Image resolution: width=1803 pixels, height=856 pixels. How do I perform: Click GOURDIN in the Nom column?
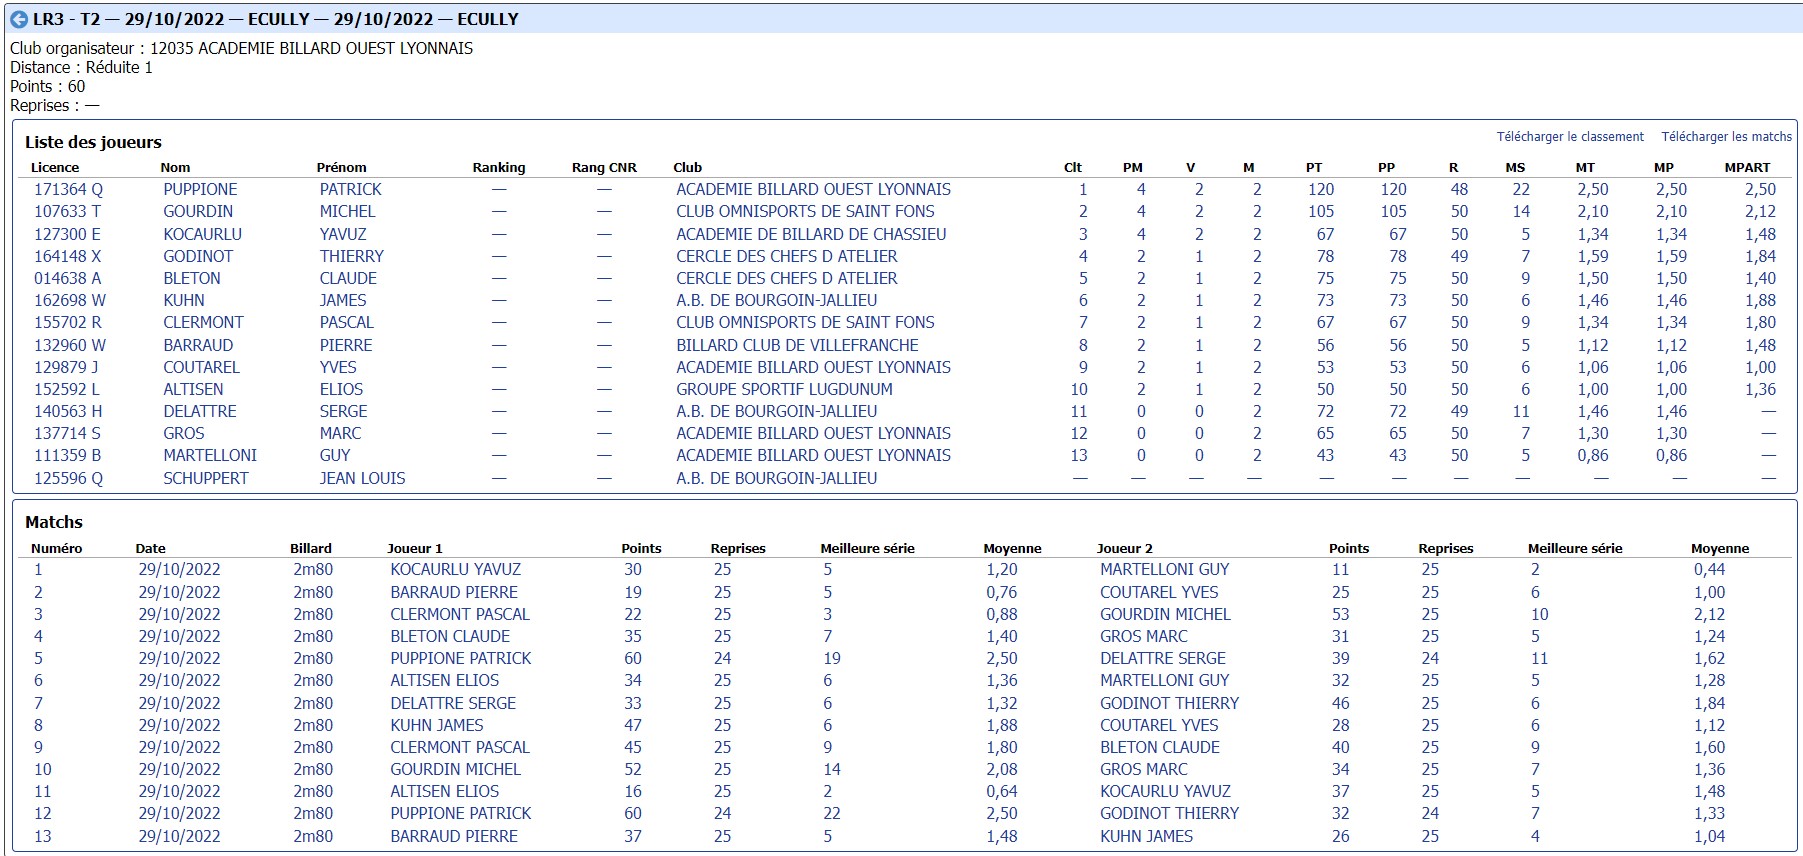click(198, 211)
